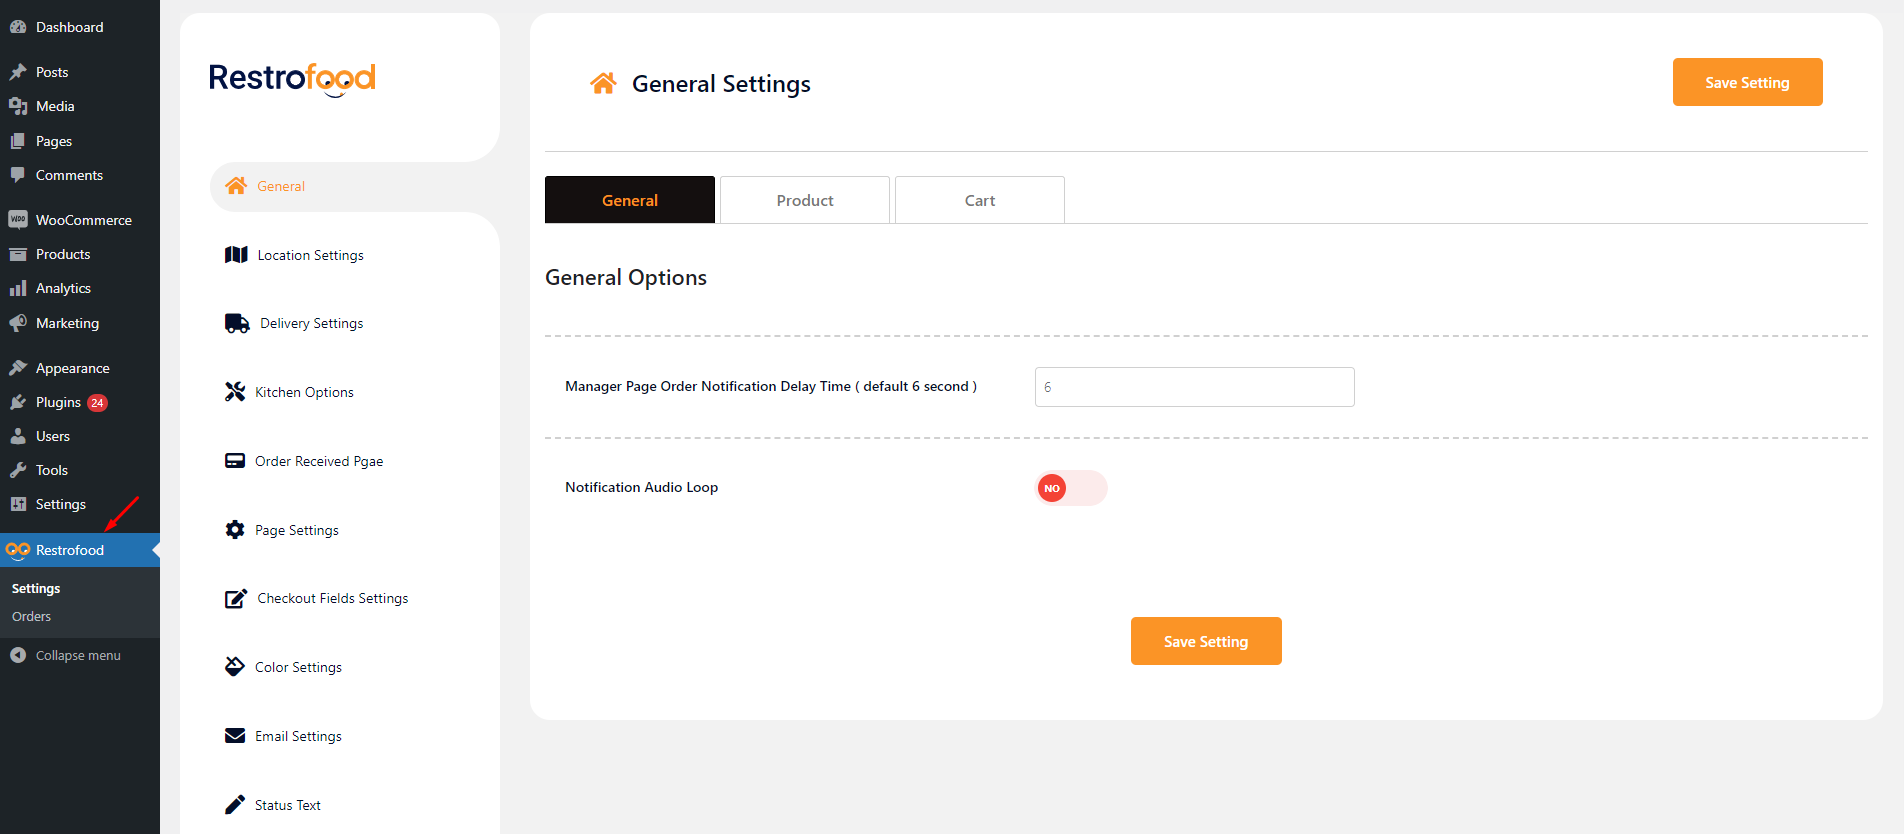Open WooCommerce in the admin sidebar
The width and height of the screenshot is (1904, 834).
click(x=83, y=220)
